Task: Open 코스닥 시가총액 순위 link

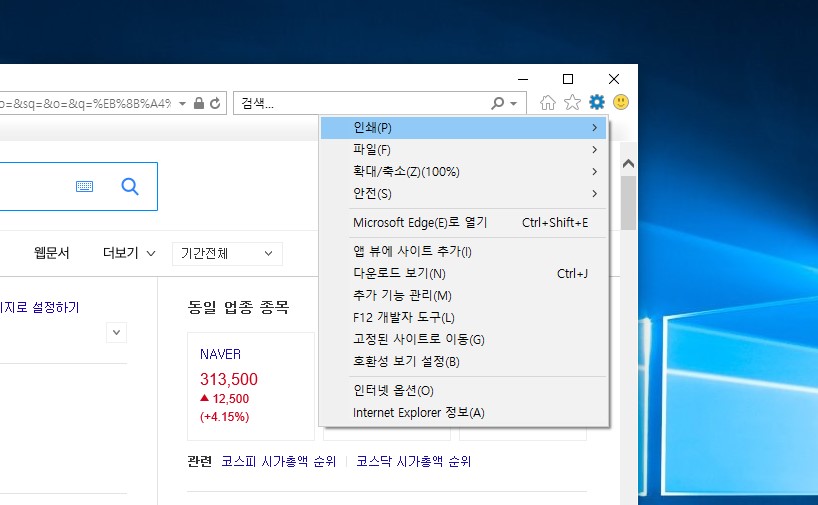Action: coord(413,461)
